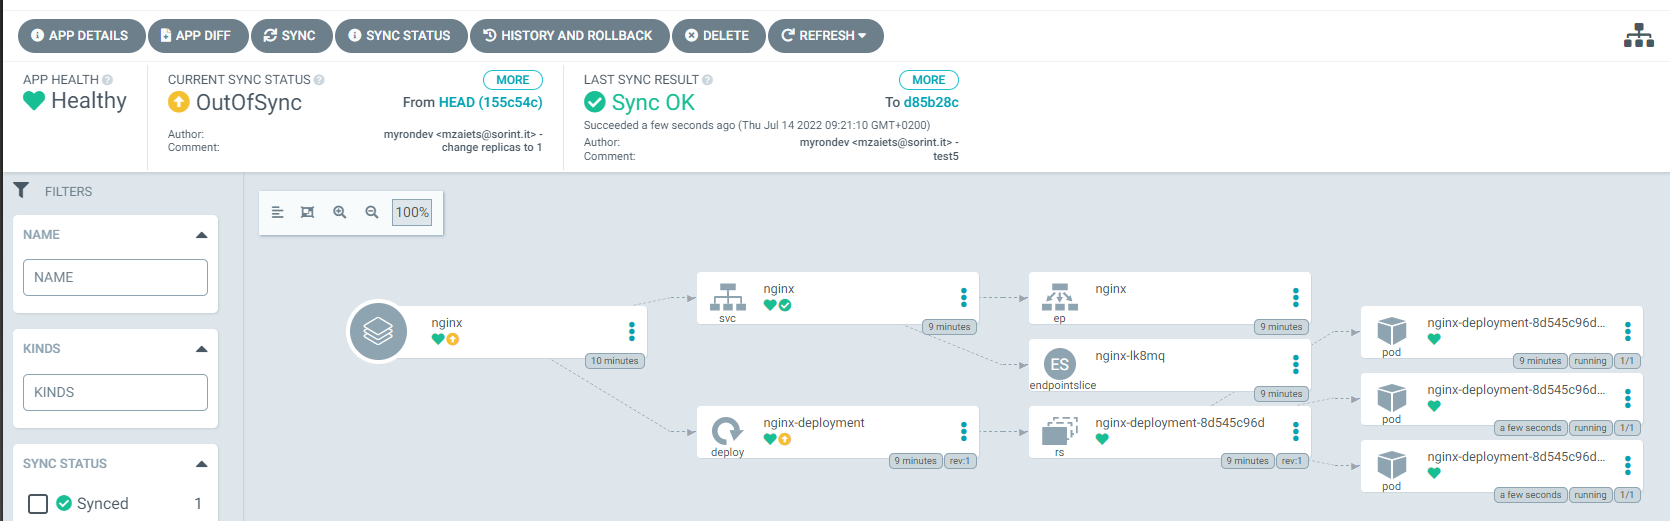
Task: Click the nginx application stack icon
Action: point(378,331)
